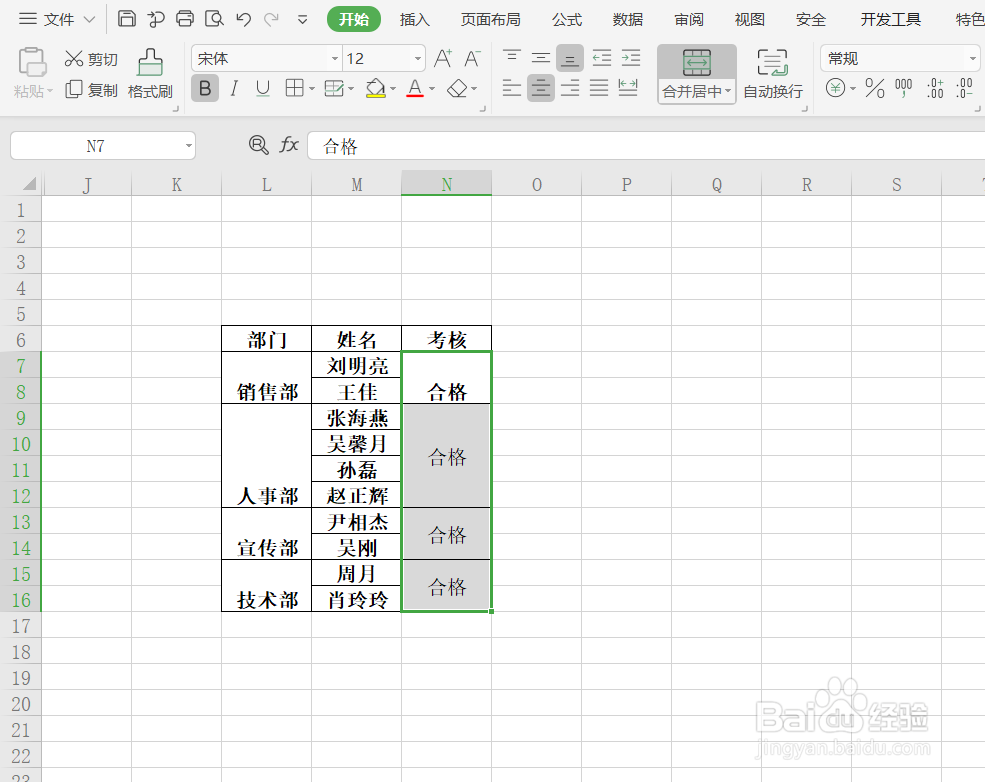This screenshot has height=782, width=985.
Task: Click the Auto Wrap (自动换行) button
Action: [773, 73]
